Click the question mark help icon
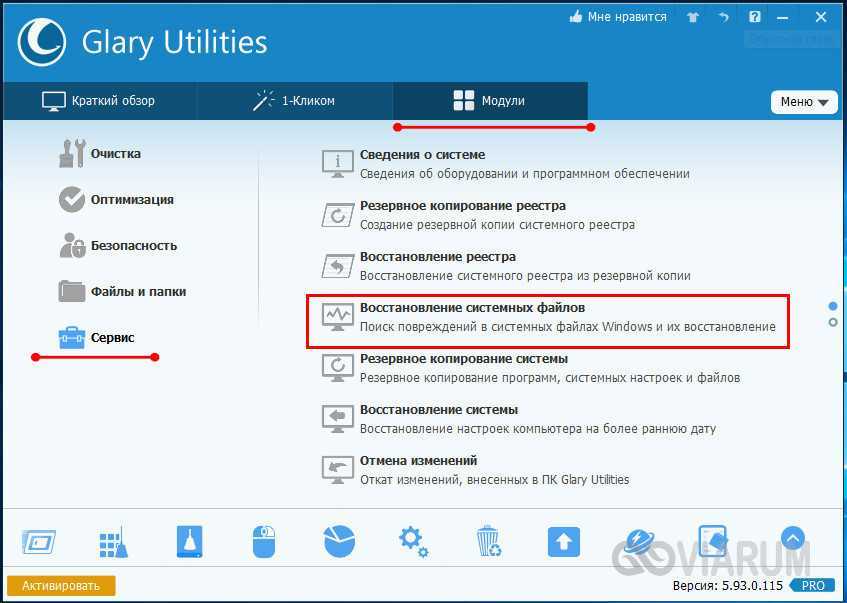Viewport: 847px width, 603px height. [755, 17]
